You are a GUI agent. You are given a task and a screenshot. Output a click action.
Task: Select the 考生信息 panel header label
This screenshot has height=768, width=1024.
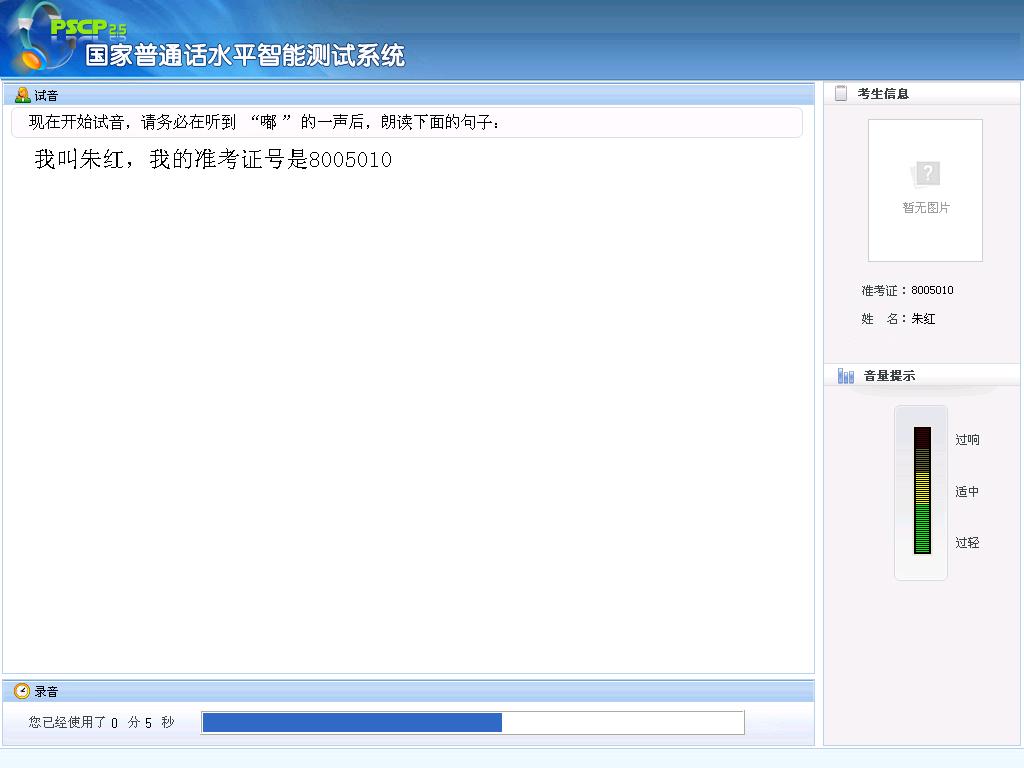pyautogui.click(x=883, y=94)
